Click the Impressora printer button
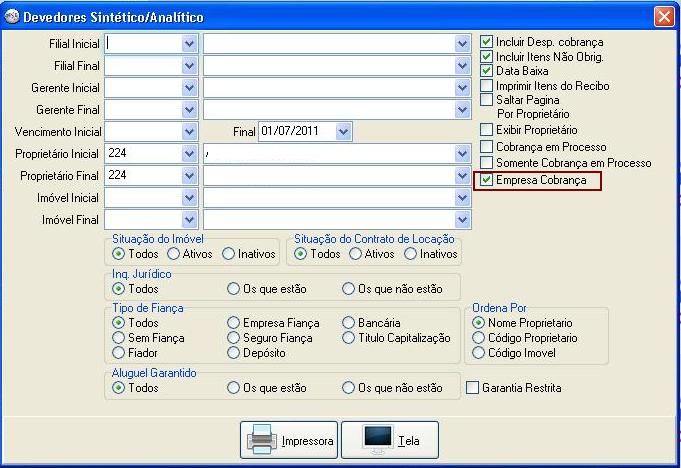 pos(289,440)
